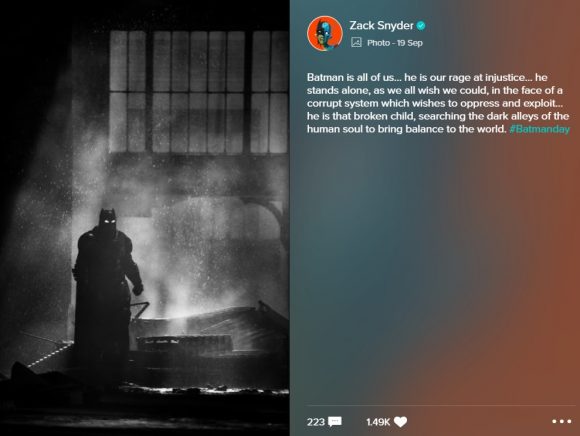Click the 223 comments count
Screen dimensions: 580x436
tap(316, 422)
